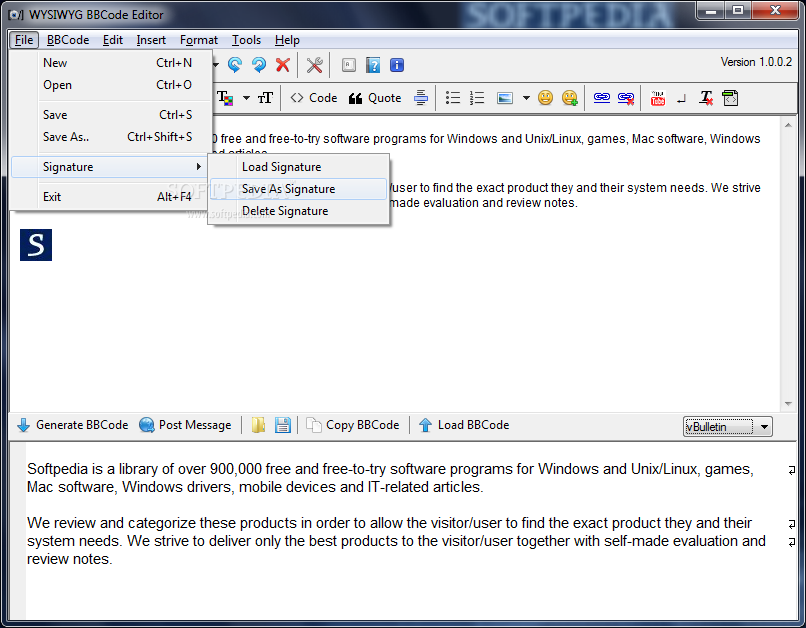
Task: Click the horizontal rule icon
Action: pyautogui.click(x=420, y=98)
